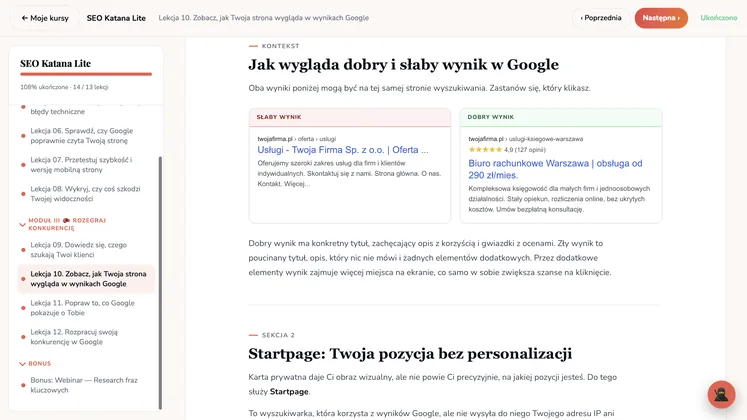
Task: Open the ninja chat widget icon
Action: (721, 394)
